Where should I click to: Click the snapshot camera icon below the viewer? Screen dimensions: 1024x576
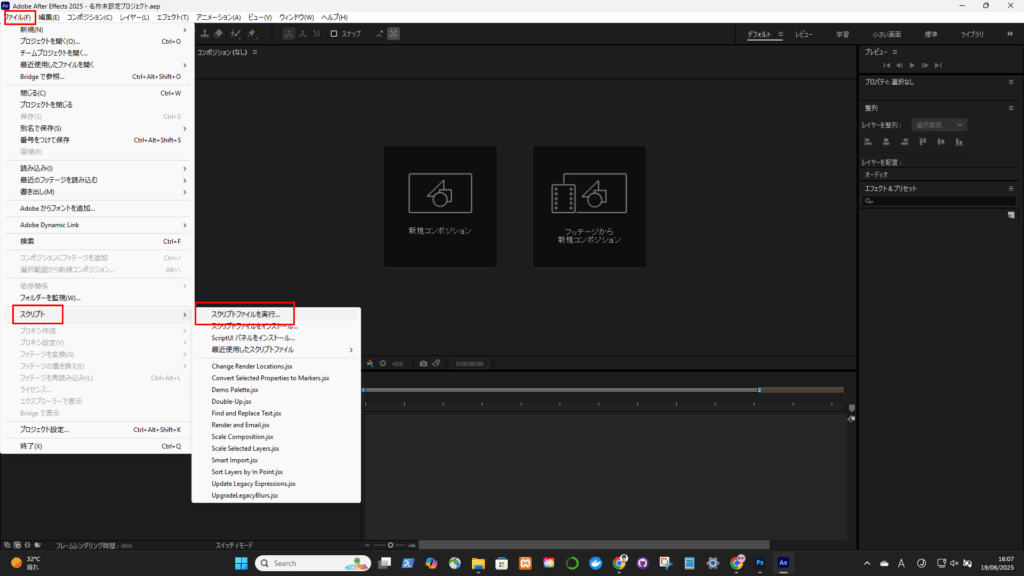coord(423,363)
